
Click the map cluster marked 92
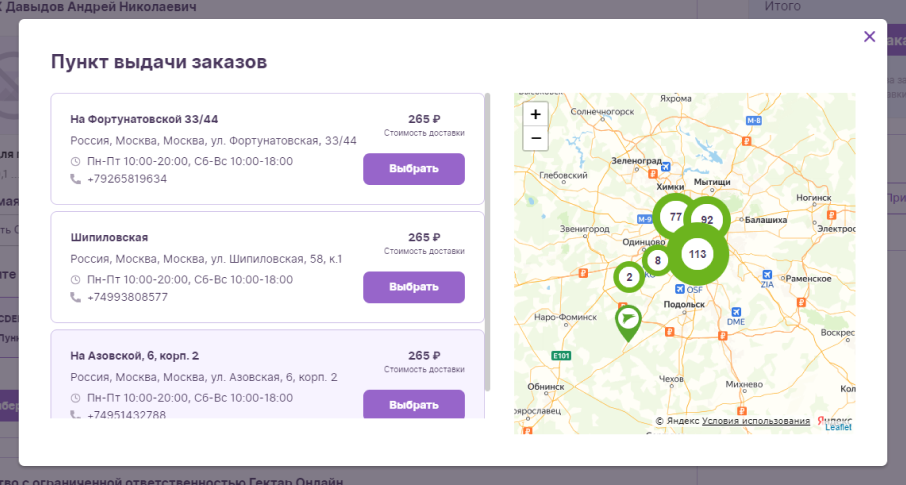(x=707, y=220)
